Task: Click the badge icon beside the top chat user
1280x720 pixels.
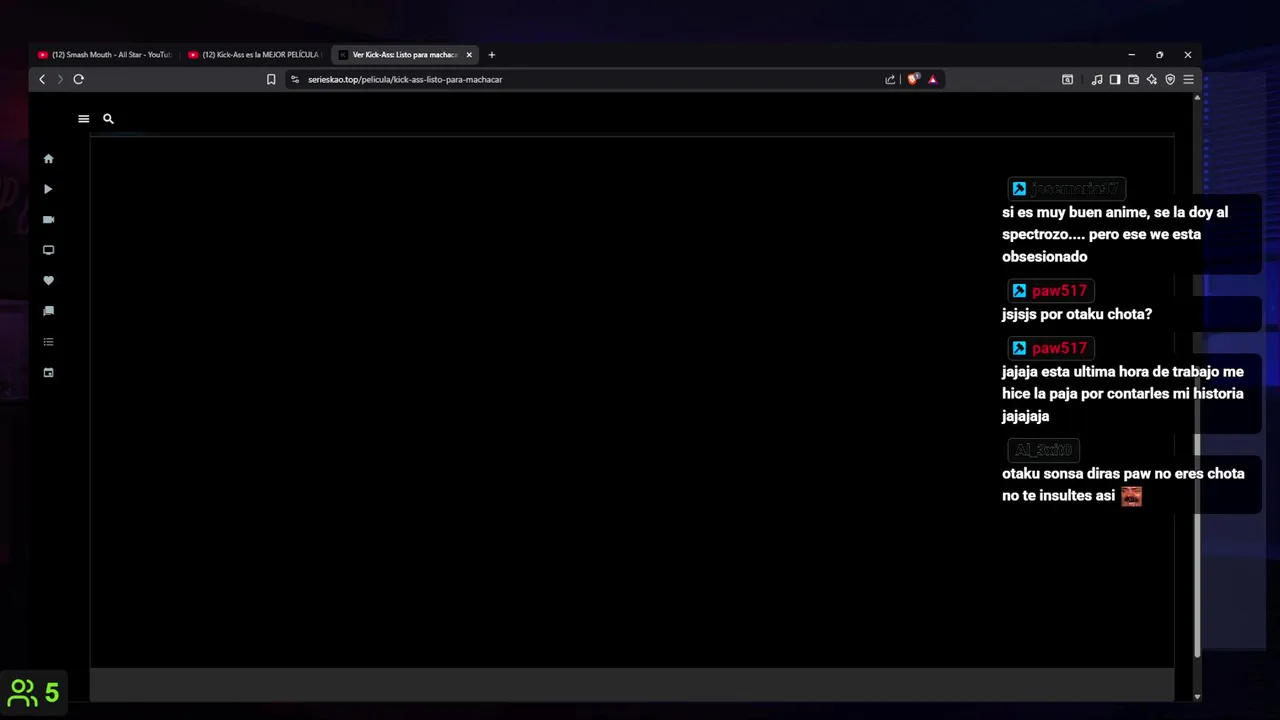Action: [x=1019, y=189]
